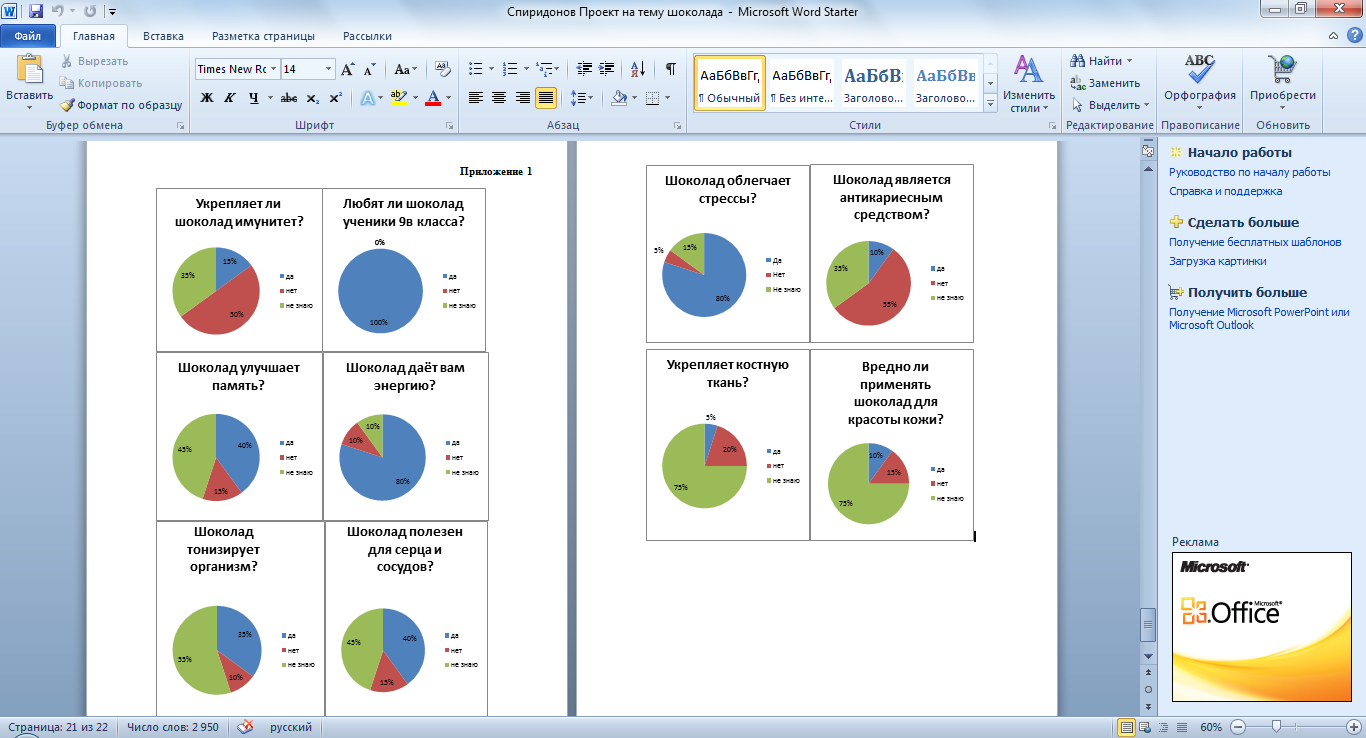Click the zoom slider in status bar

pyautogui.click(x=1276, y=727)
